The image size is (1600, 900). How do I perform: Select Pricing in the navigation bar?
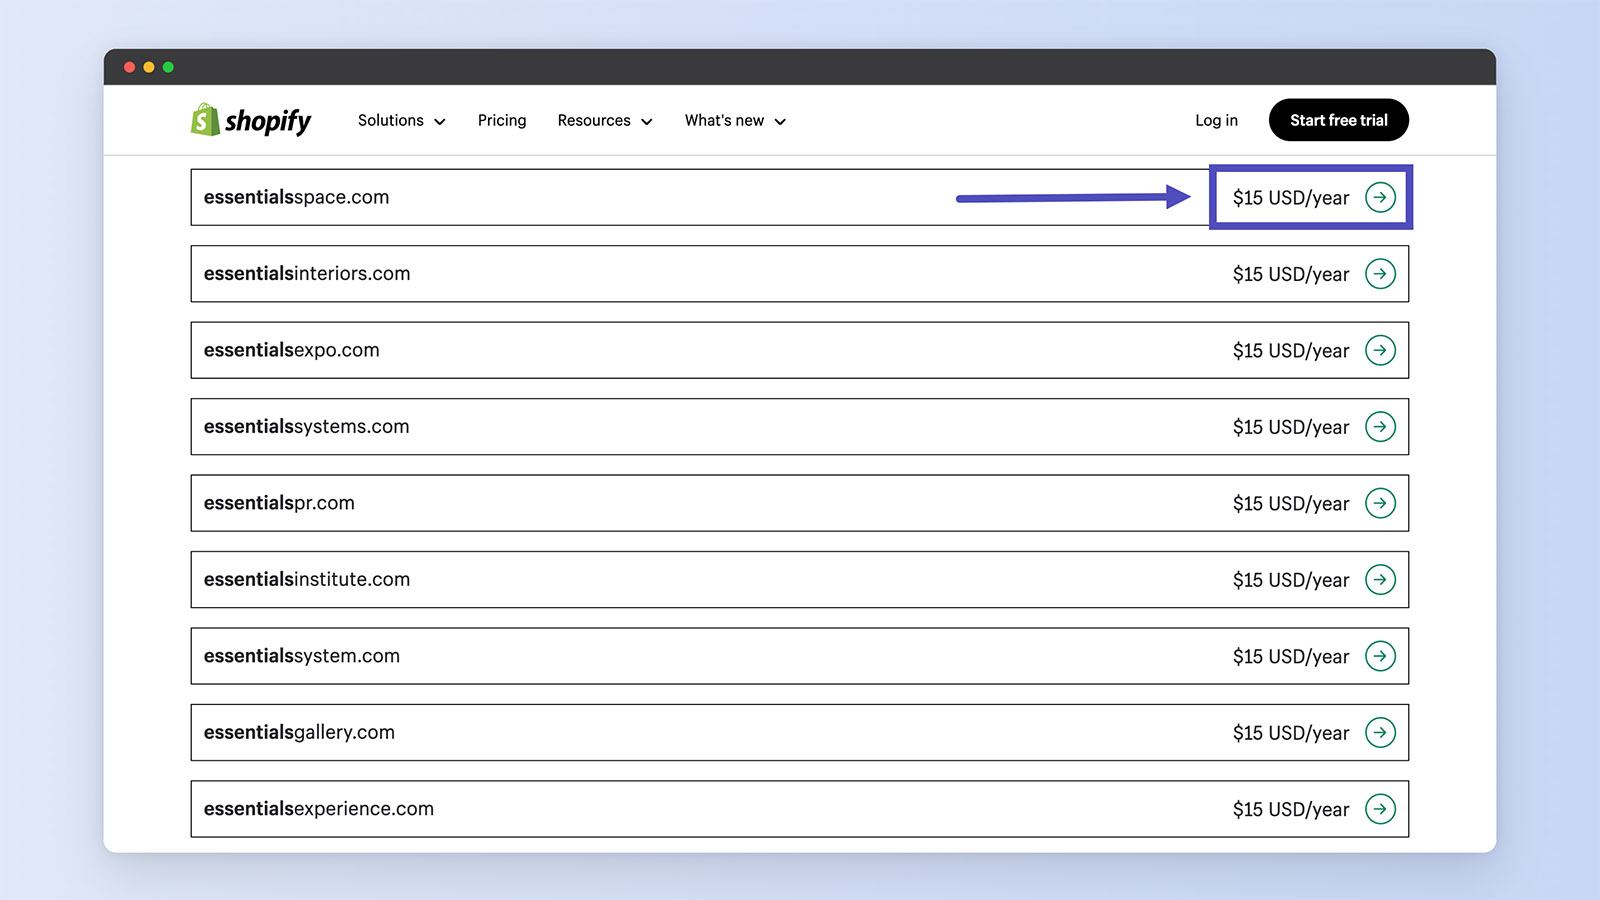[501, 120]
